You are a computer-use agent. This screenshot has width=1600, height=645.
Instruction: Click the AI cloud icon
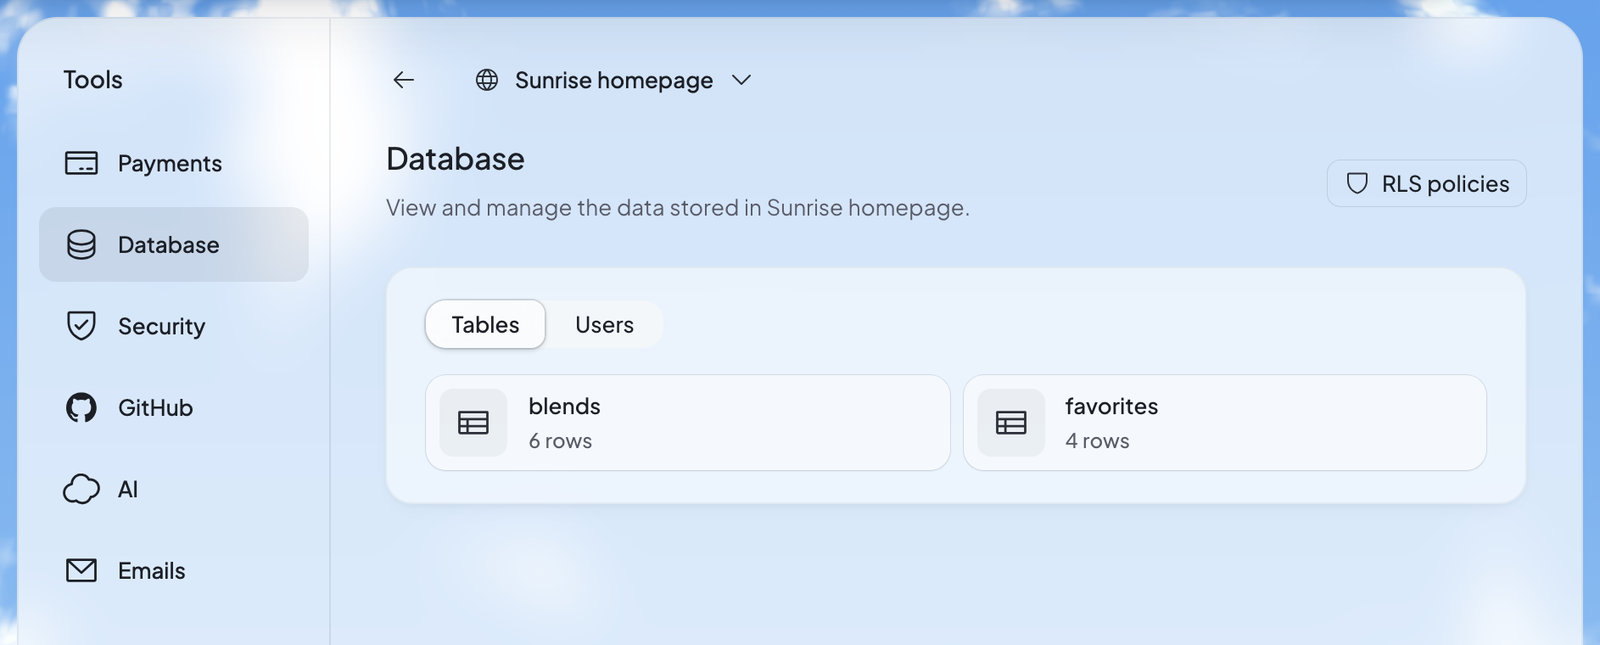pos(81,489)
